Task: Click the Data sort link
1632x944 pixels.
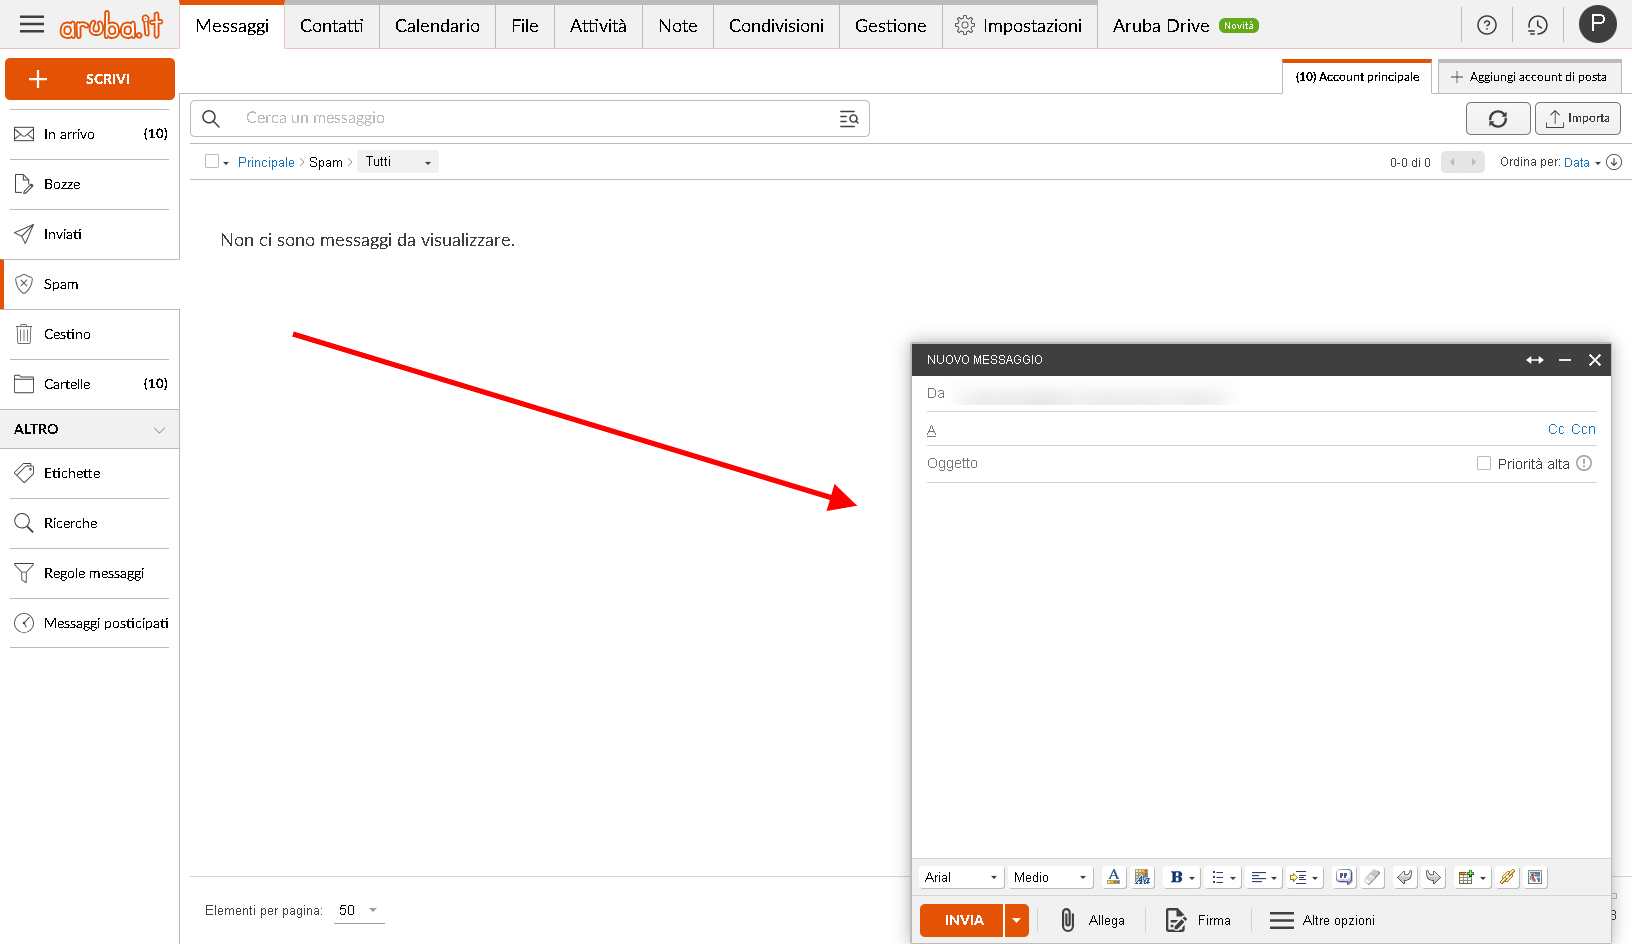Action: pyautogui.click(x=1578, y=162)
